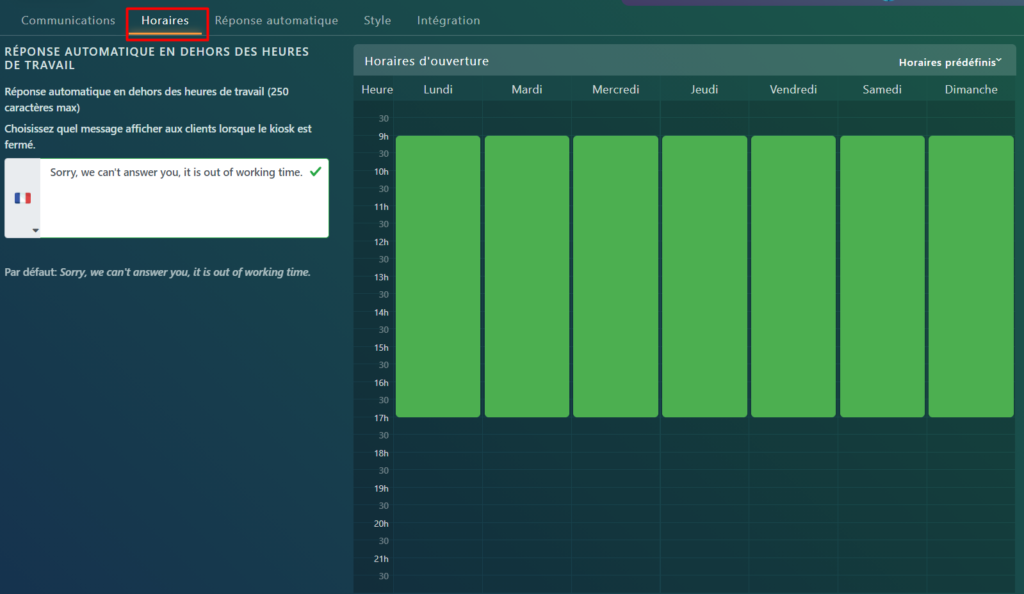Image resolution: width=1024 pixels, height=594 pixels.
Task: Open the language dropdown arrow under the flag
Action: 36,231
